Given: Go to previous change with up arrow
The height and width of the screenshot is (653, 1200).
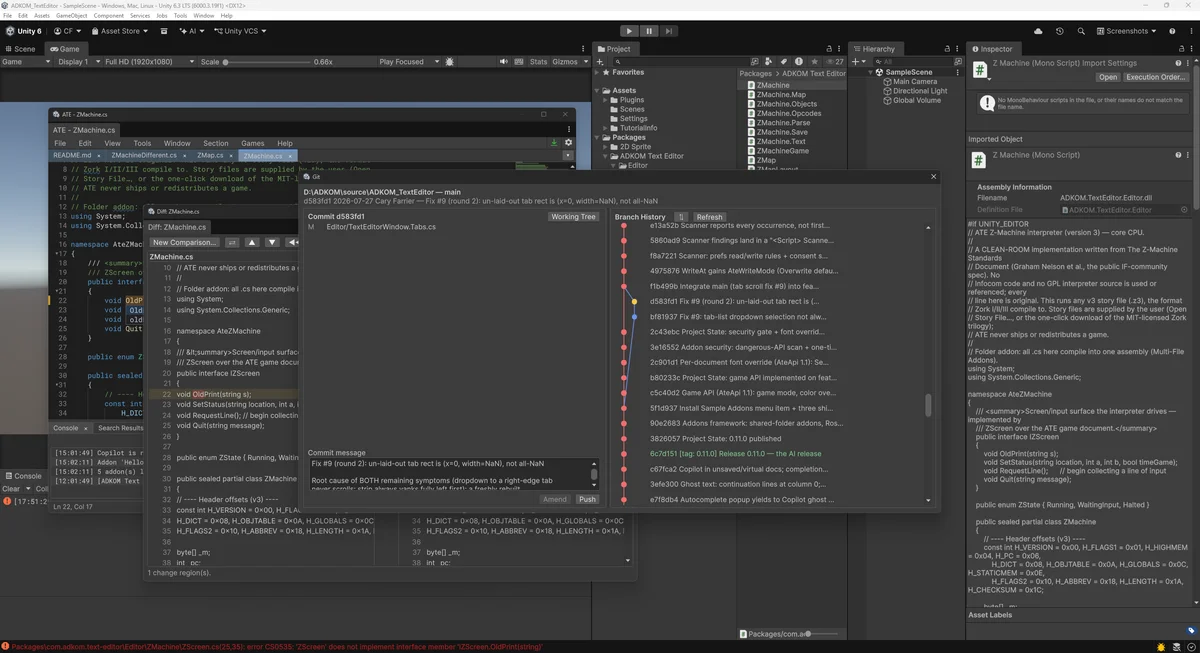Looking at the screenshot, I should point(252,242).
